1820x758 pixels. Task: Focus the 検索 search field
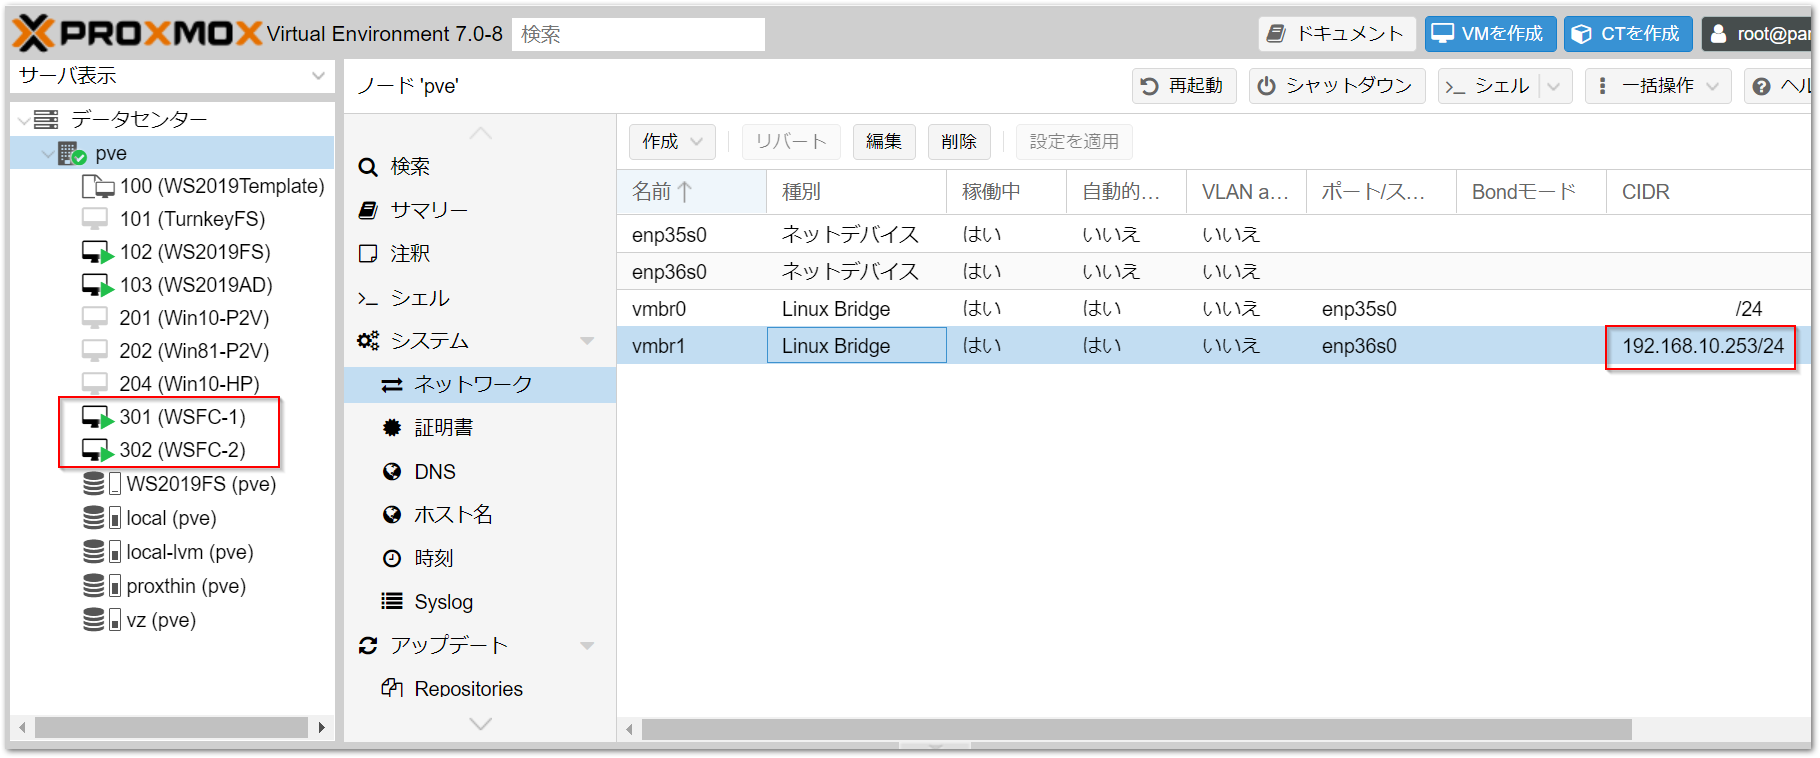click(x=638, y=35)
